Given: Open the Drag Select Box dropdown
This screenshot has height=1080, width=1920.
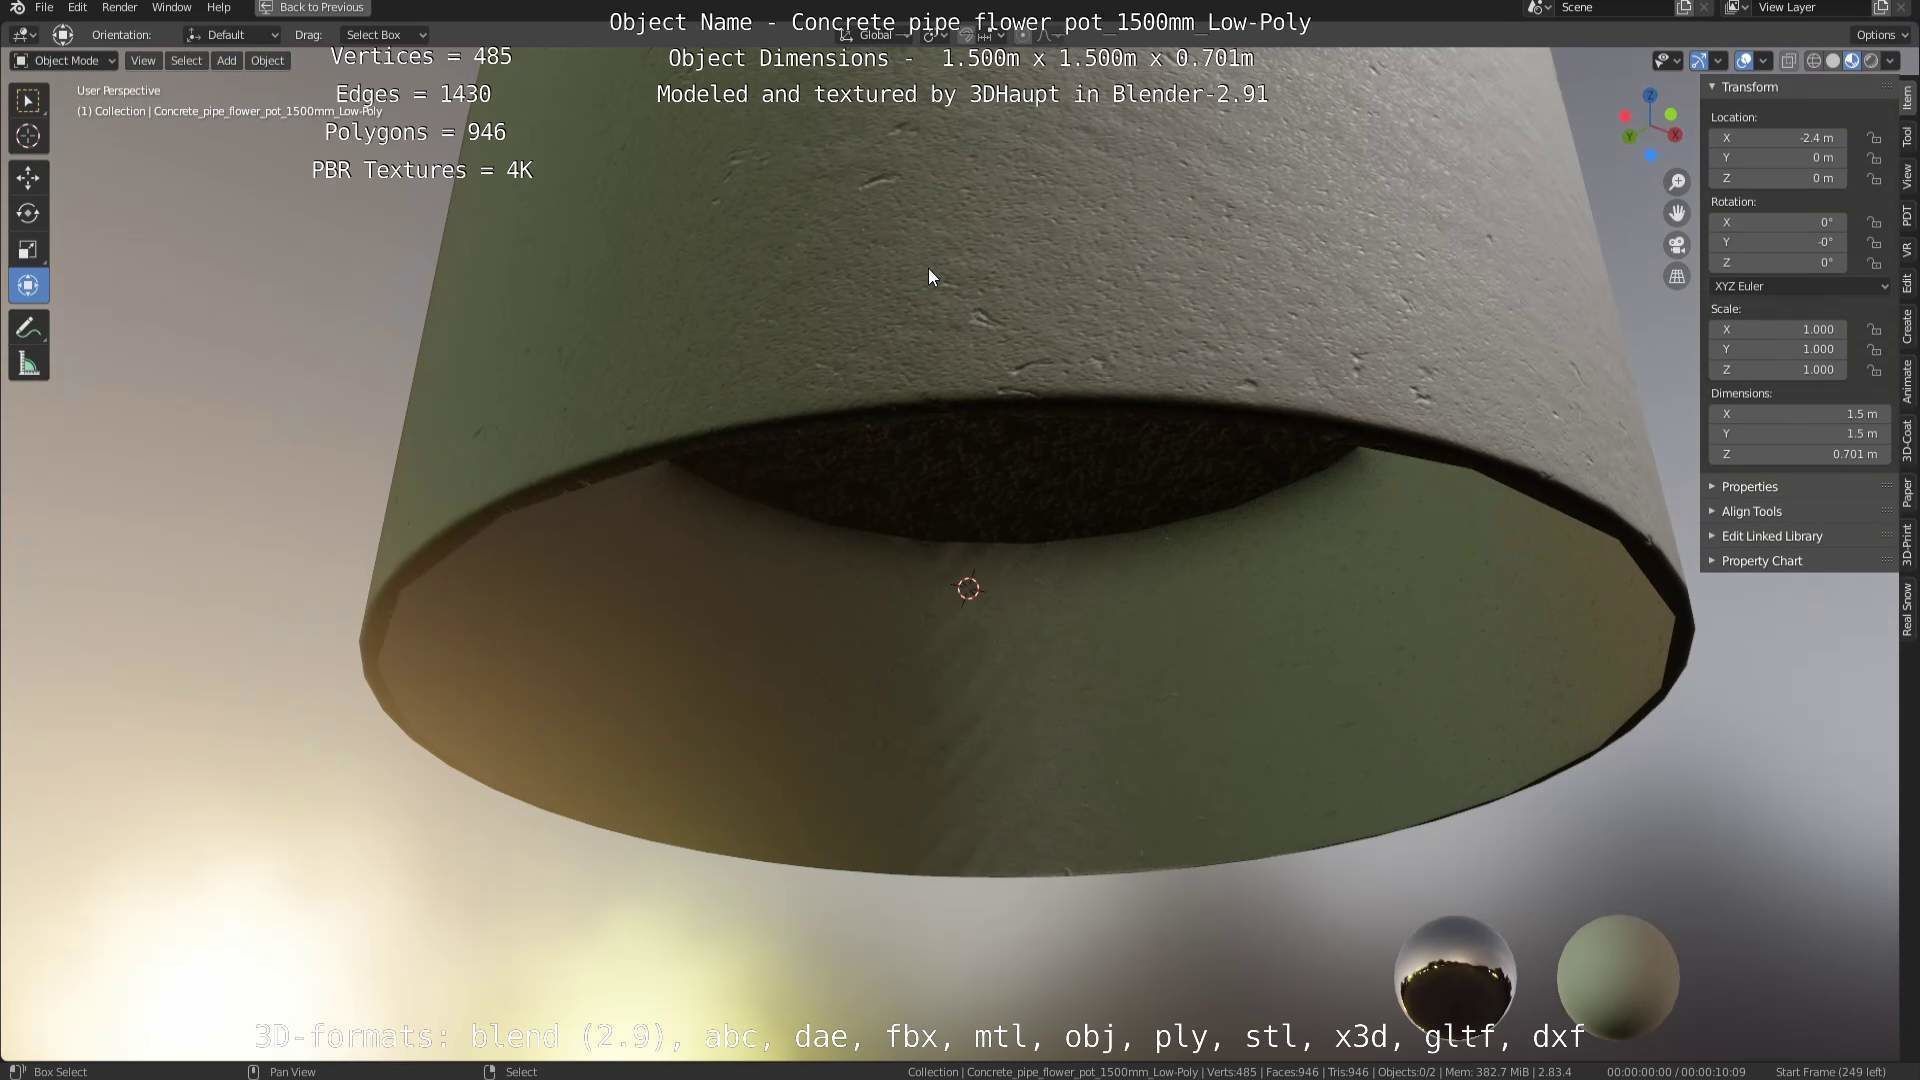Looking at the screenshot, I should click(x=384, y=35).
